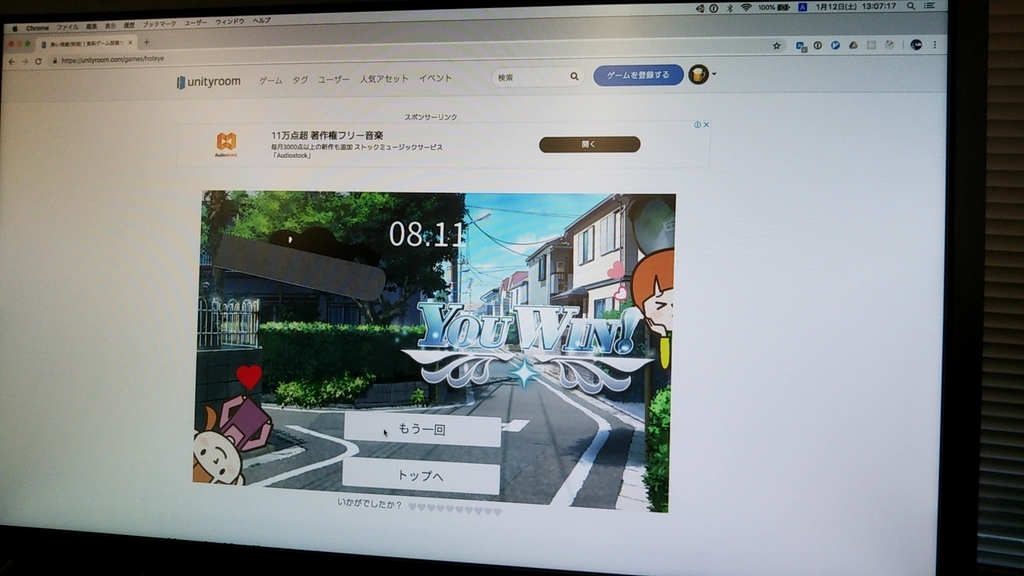The width and height of the screenshot is (1024, 576).
Task: Open the ヘルプ menu
Action: coord(261,21)
